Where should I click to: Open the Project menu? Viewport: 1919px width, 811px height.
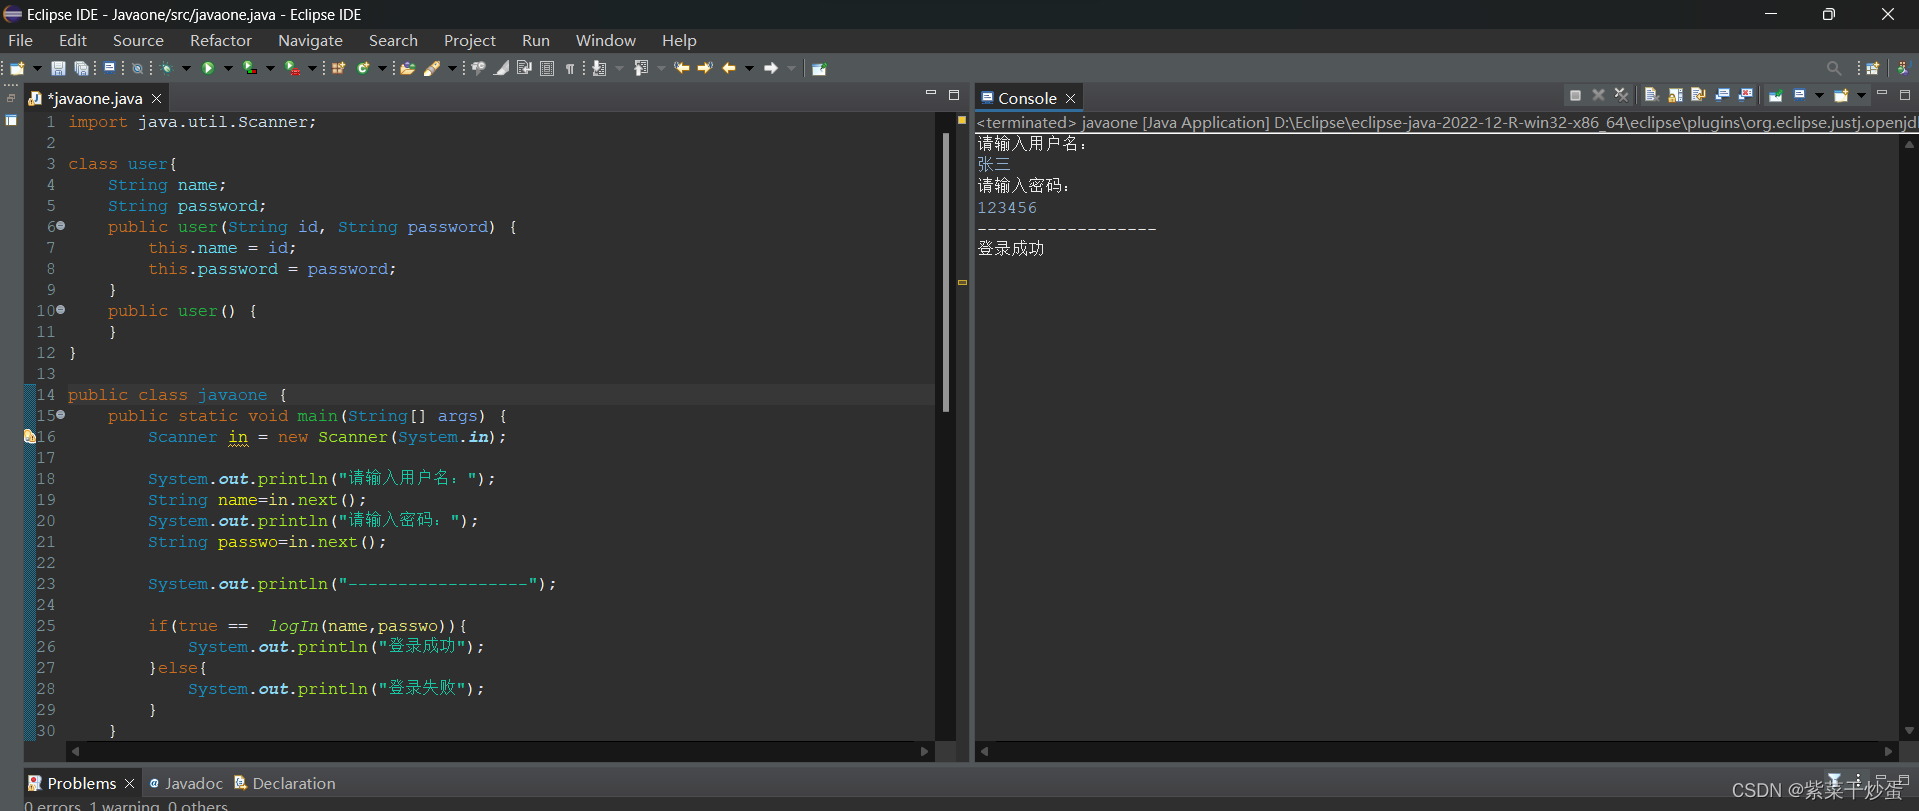(470, 40)
